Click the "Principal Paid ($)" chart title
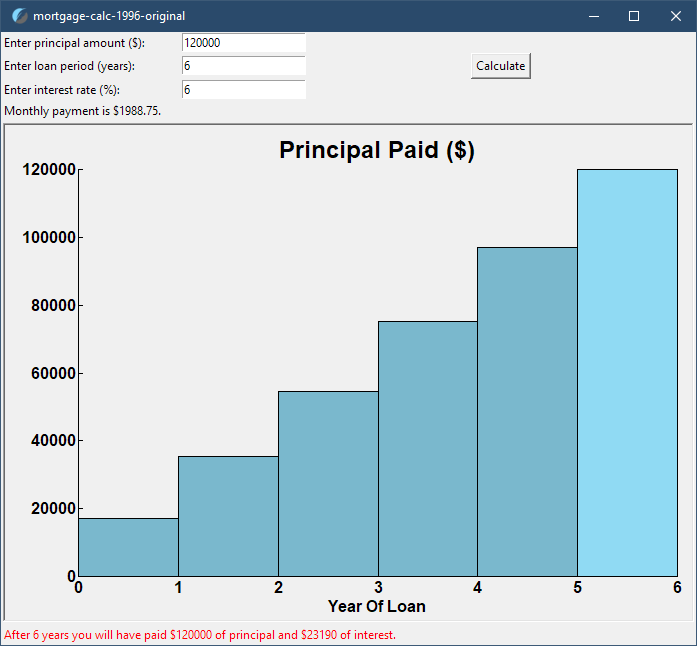The image size is (697, 646). tap(377, 150)
